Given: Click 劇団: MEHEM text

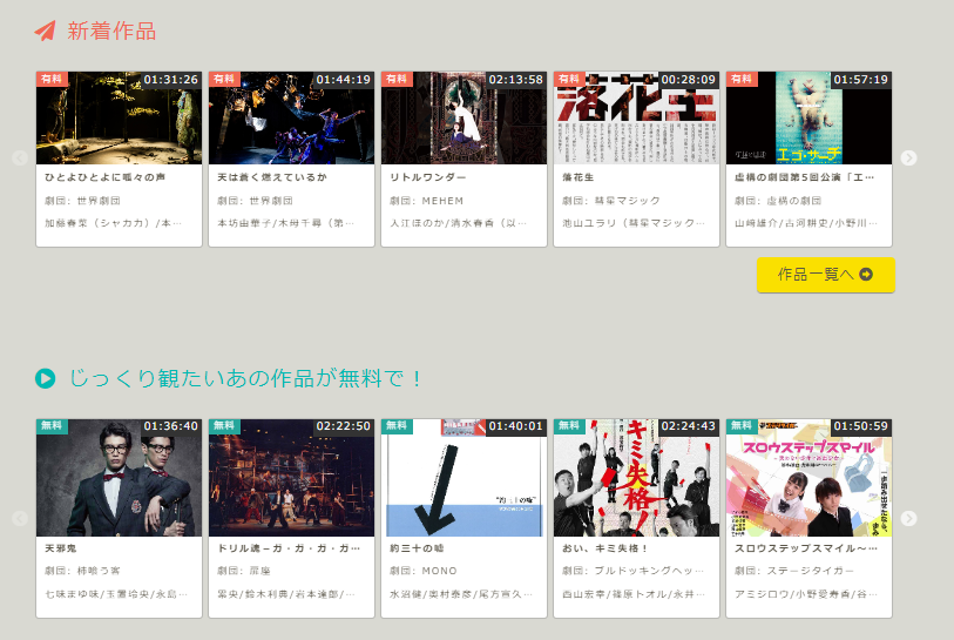Looking at the screenshot, I should [x=427, y=200].
